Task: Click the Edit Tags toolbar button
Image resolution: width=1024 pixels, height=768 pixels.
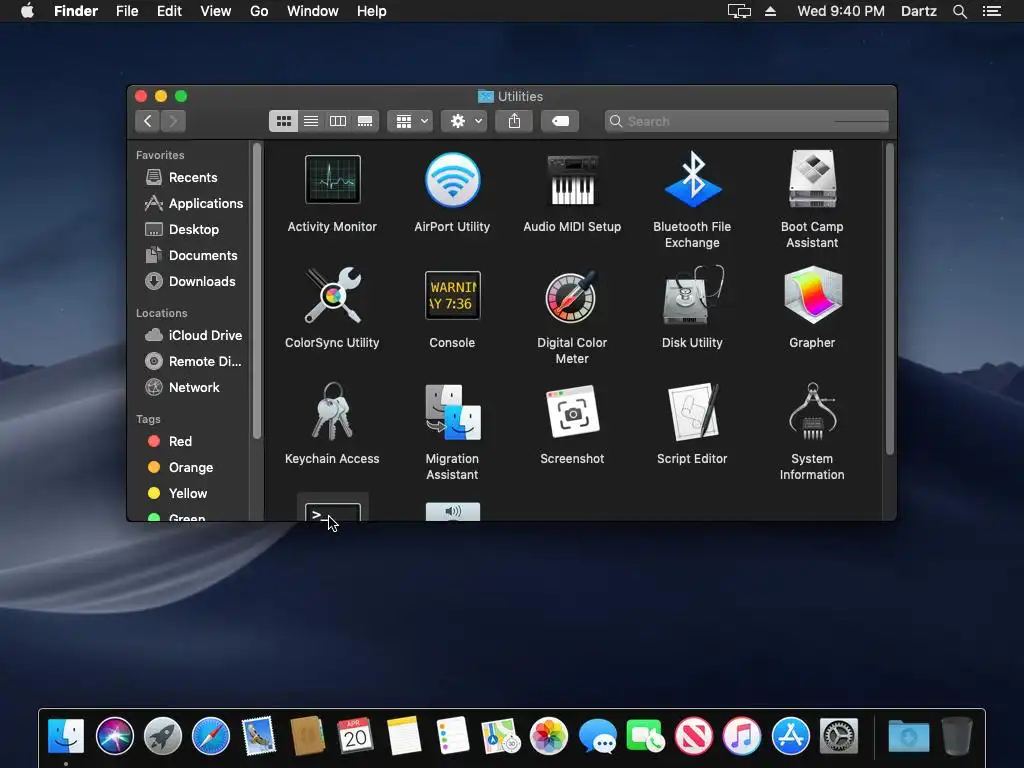Action: tap(560, 121)
